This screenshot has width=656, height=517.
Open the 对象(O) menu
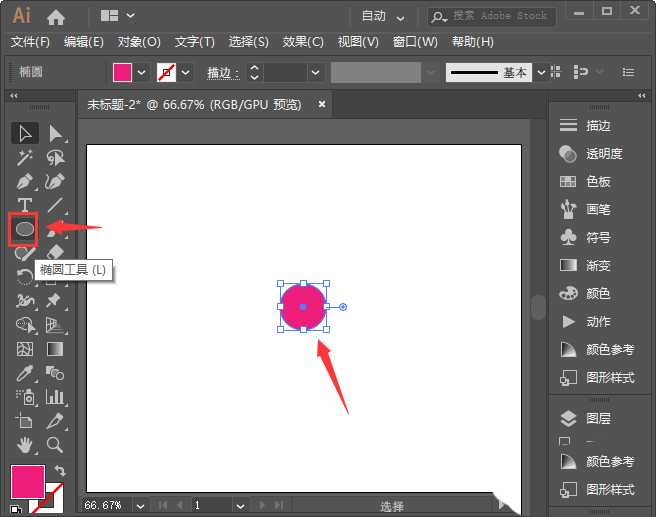[x=139, y=42]
